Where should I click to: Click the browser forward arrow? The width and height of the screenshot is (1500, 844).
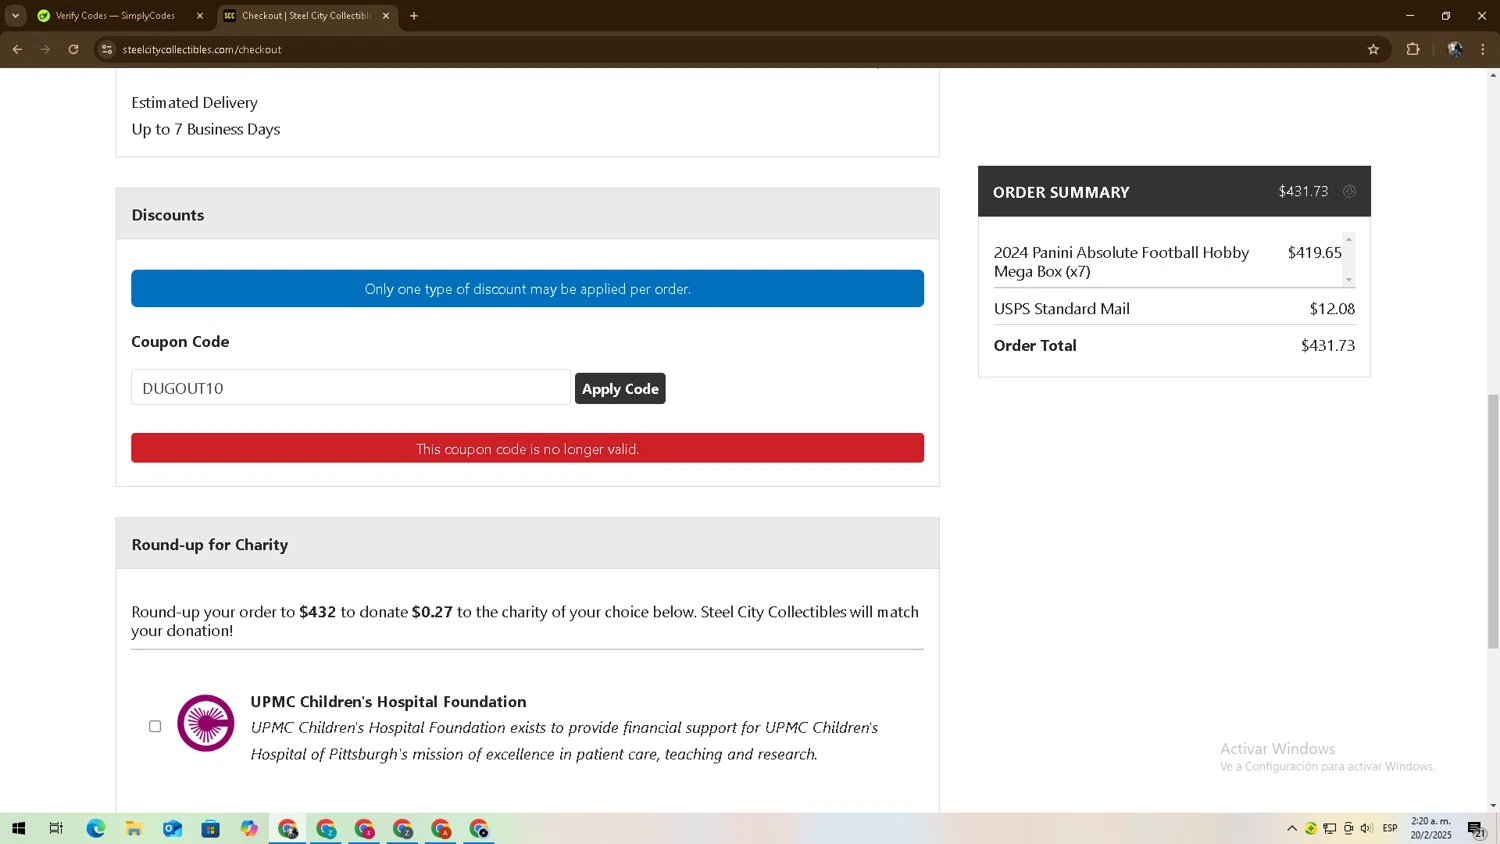click(45, 49)
